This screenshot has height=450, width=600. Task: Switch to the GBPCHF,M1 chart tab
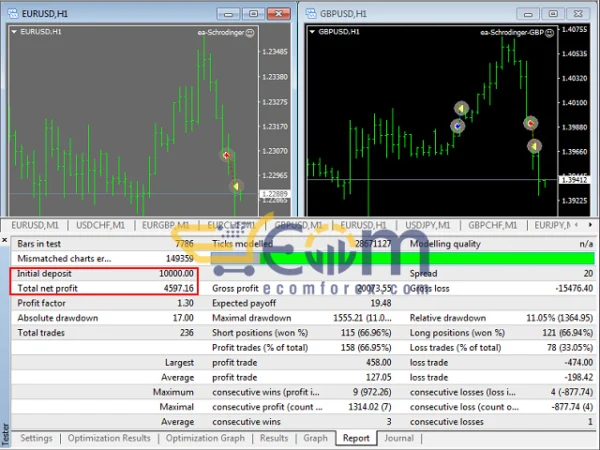coord(492,225)
